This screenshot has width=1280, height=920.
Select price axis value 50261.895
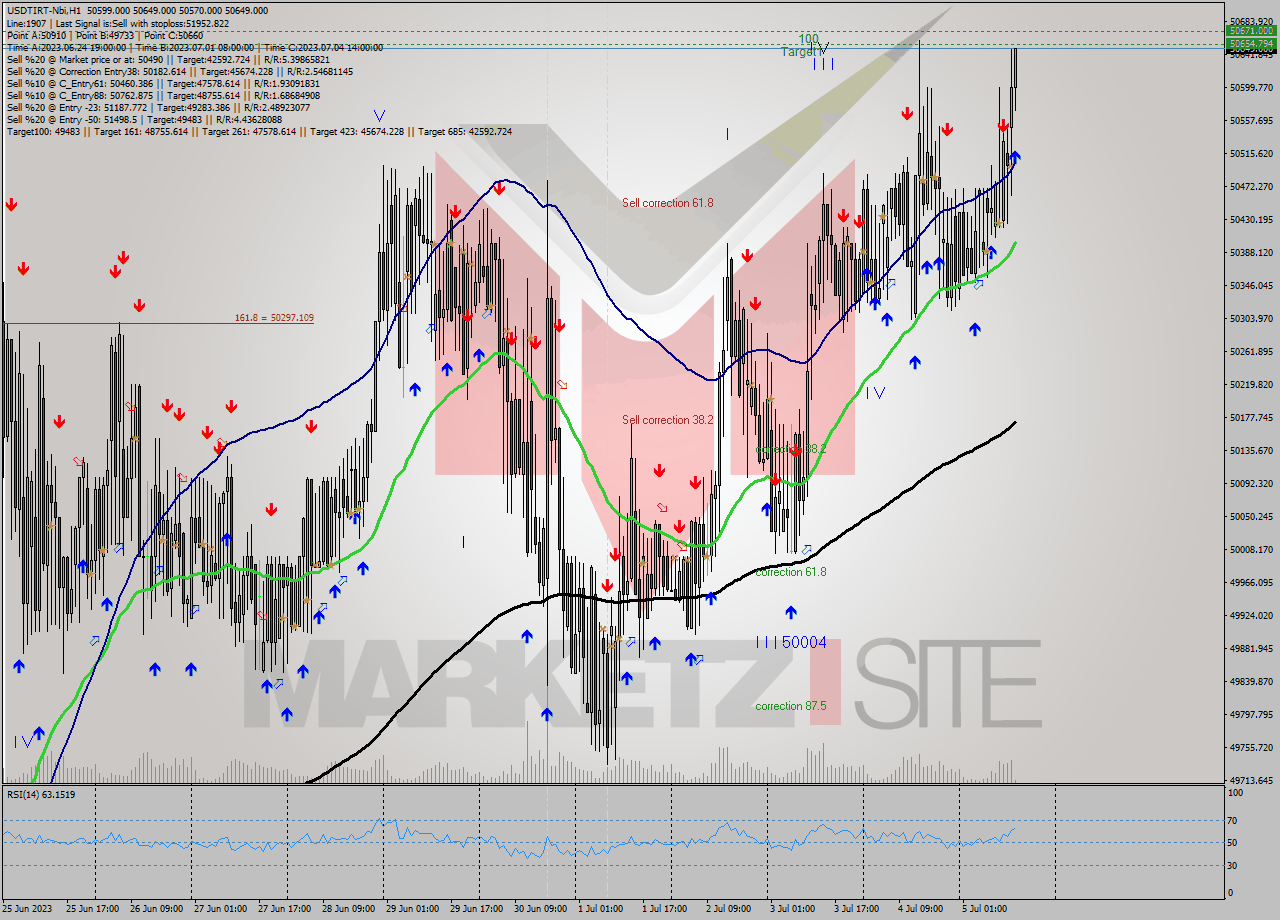[1251, 352]
